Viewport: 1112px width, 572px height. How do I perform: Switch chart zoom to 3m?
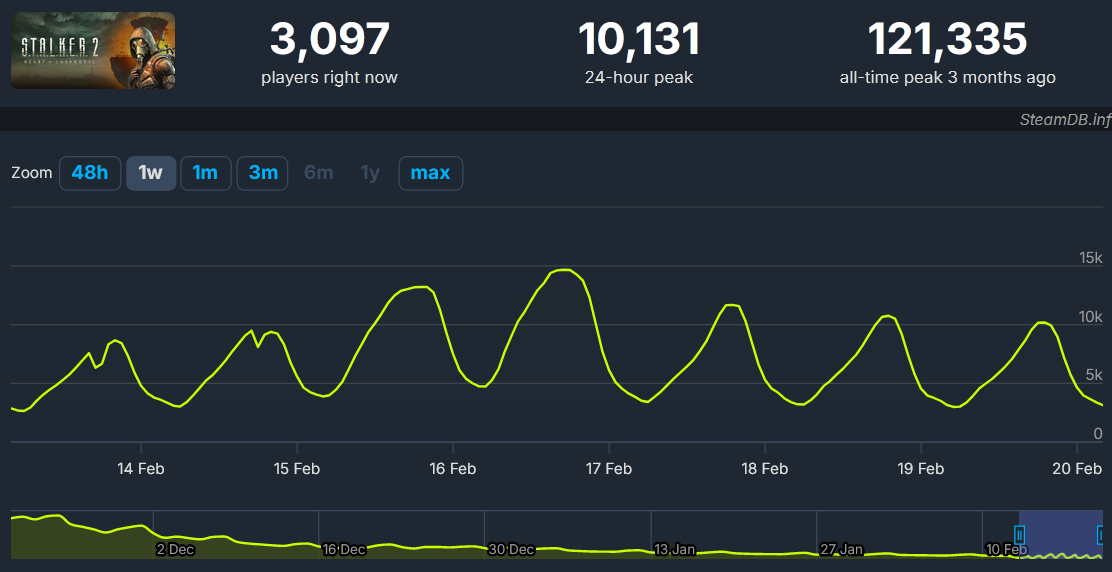coord(262,173)
